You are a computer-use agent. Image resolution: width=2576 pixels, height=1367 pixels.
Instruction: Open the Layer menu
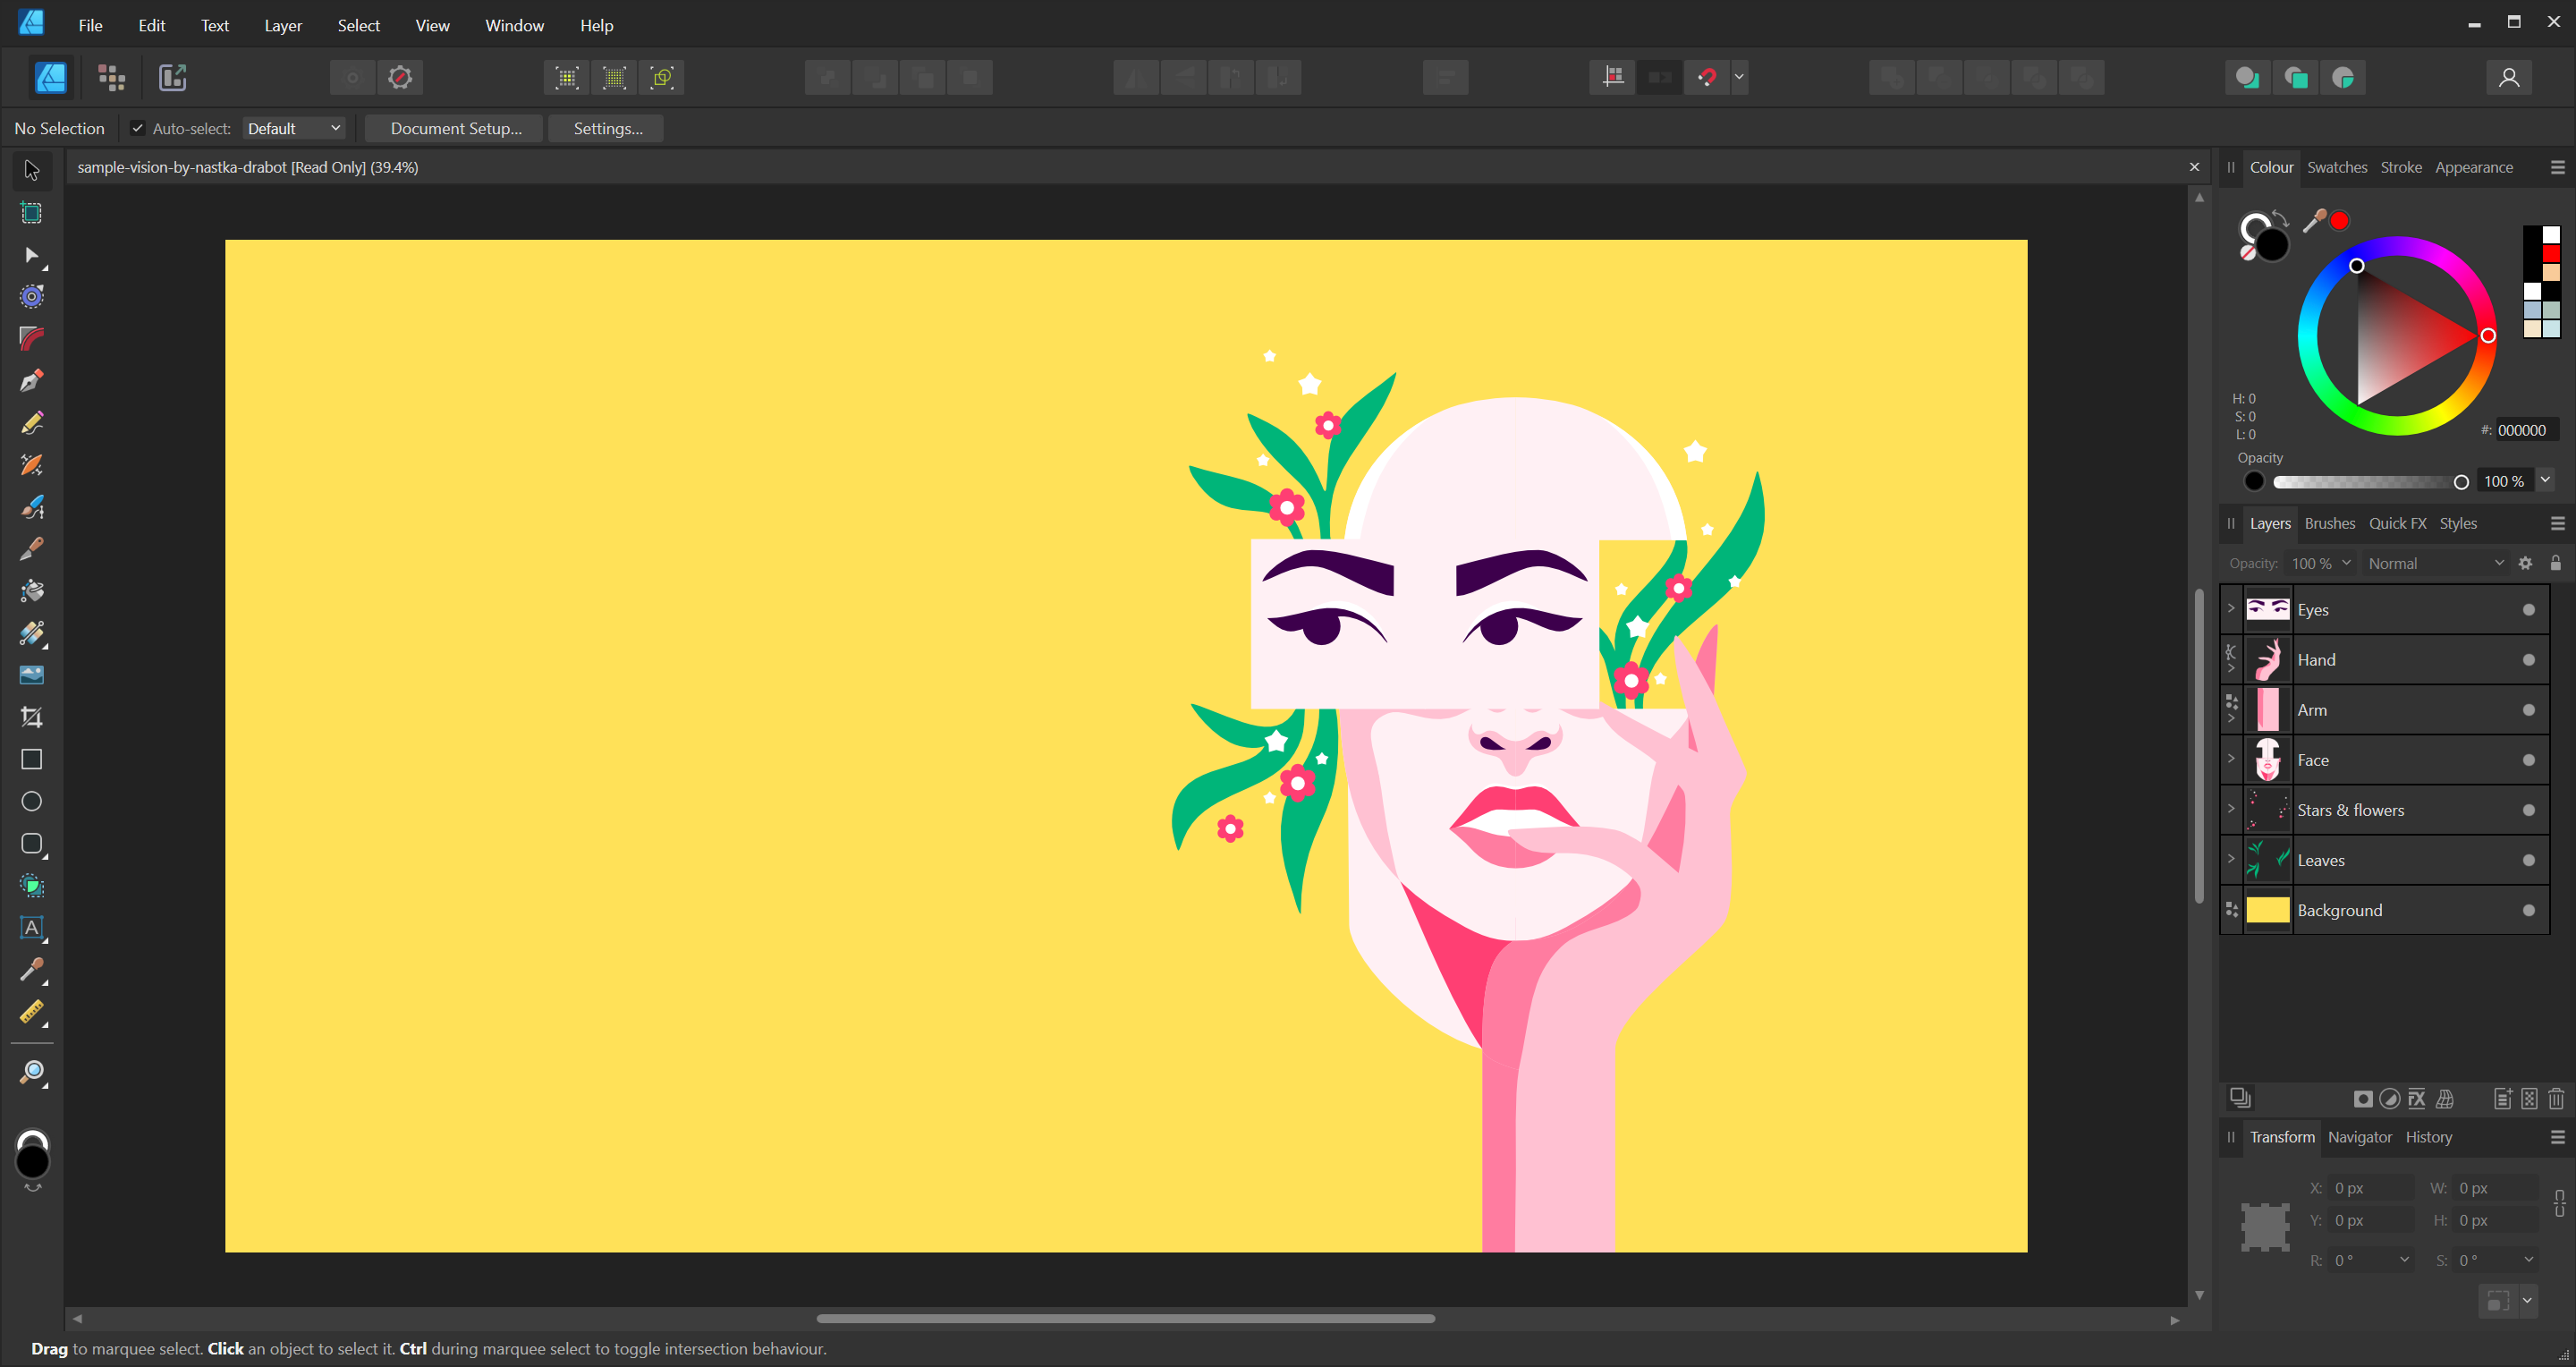point(283,25)
